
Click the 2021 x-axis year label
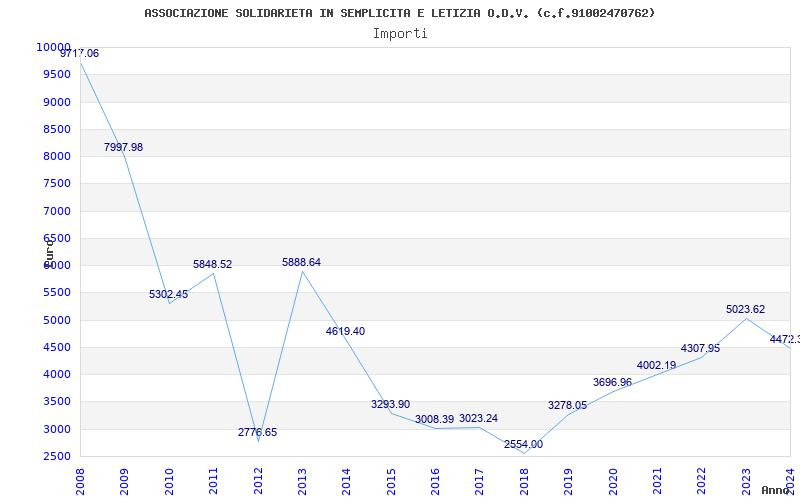coord(657,481)
